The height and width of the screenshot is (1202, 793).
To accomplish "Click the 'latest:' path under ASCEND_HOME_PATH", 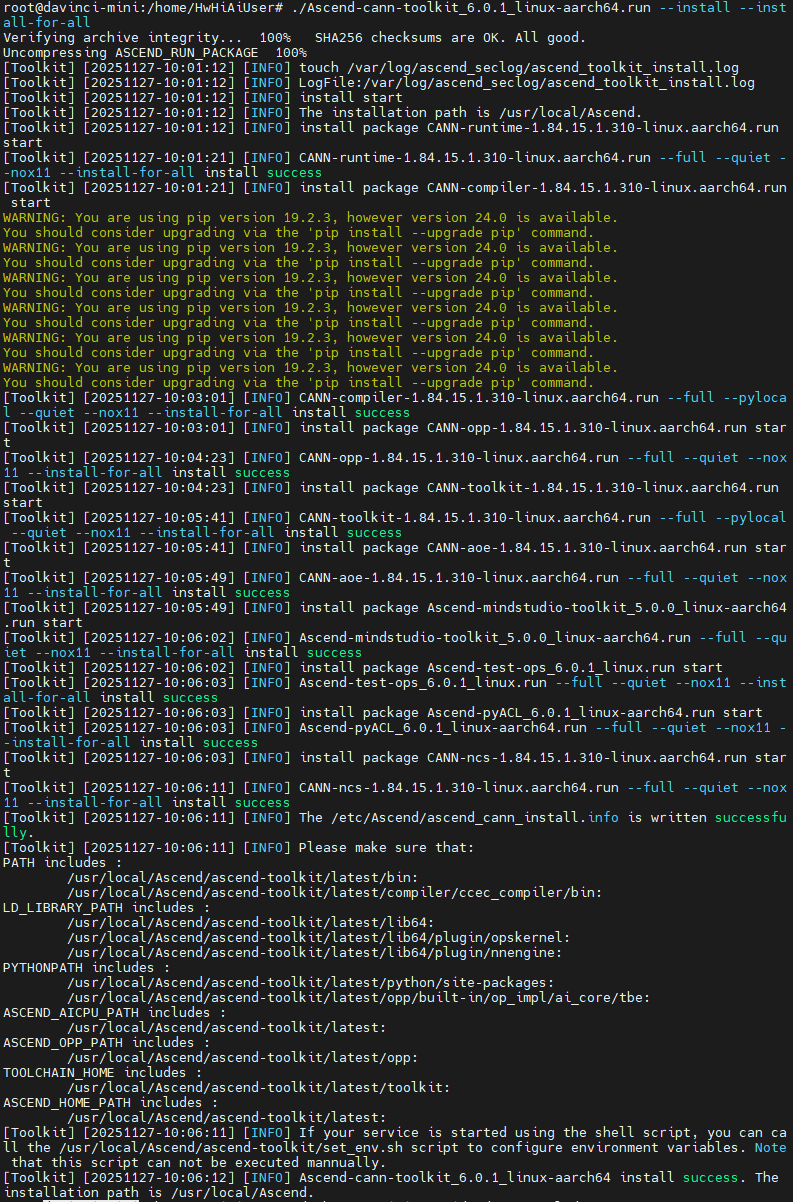I will point(226,1118).
